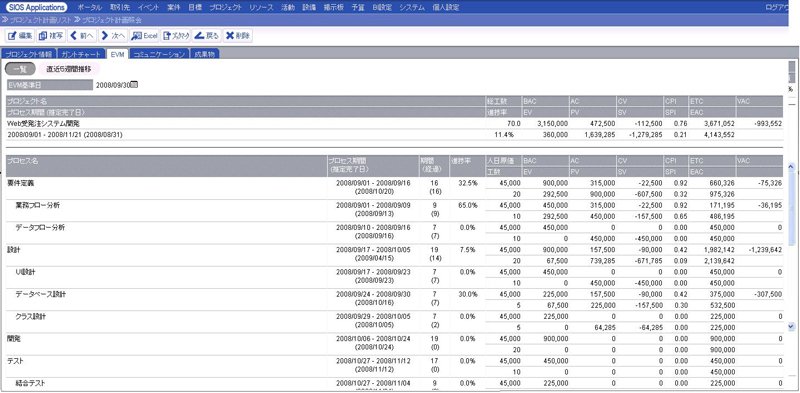Select the EVM tab
Image resolution: width=800 pixels, height=393 pixels.
coord(118,54)
